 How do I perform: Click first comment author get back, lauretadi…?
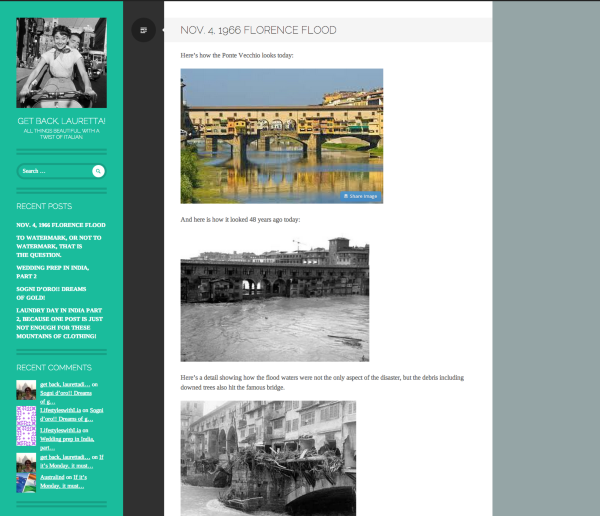click(65, 384)
